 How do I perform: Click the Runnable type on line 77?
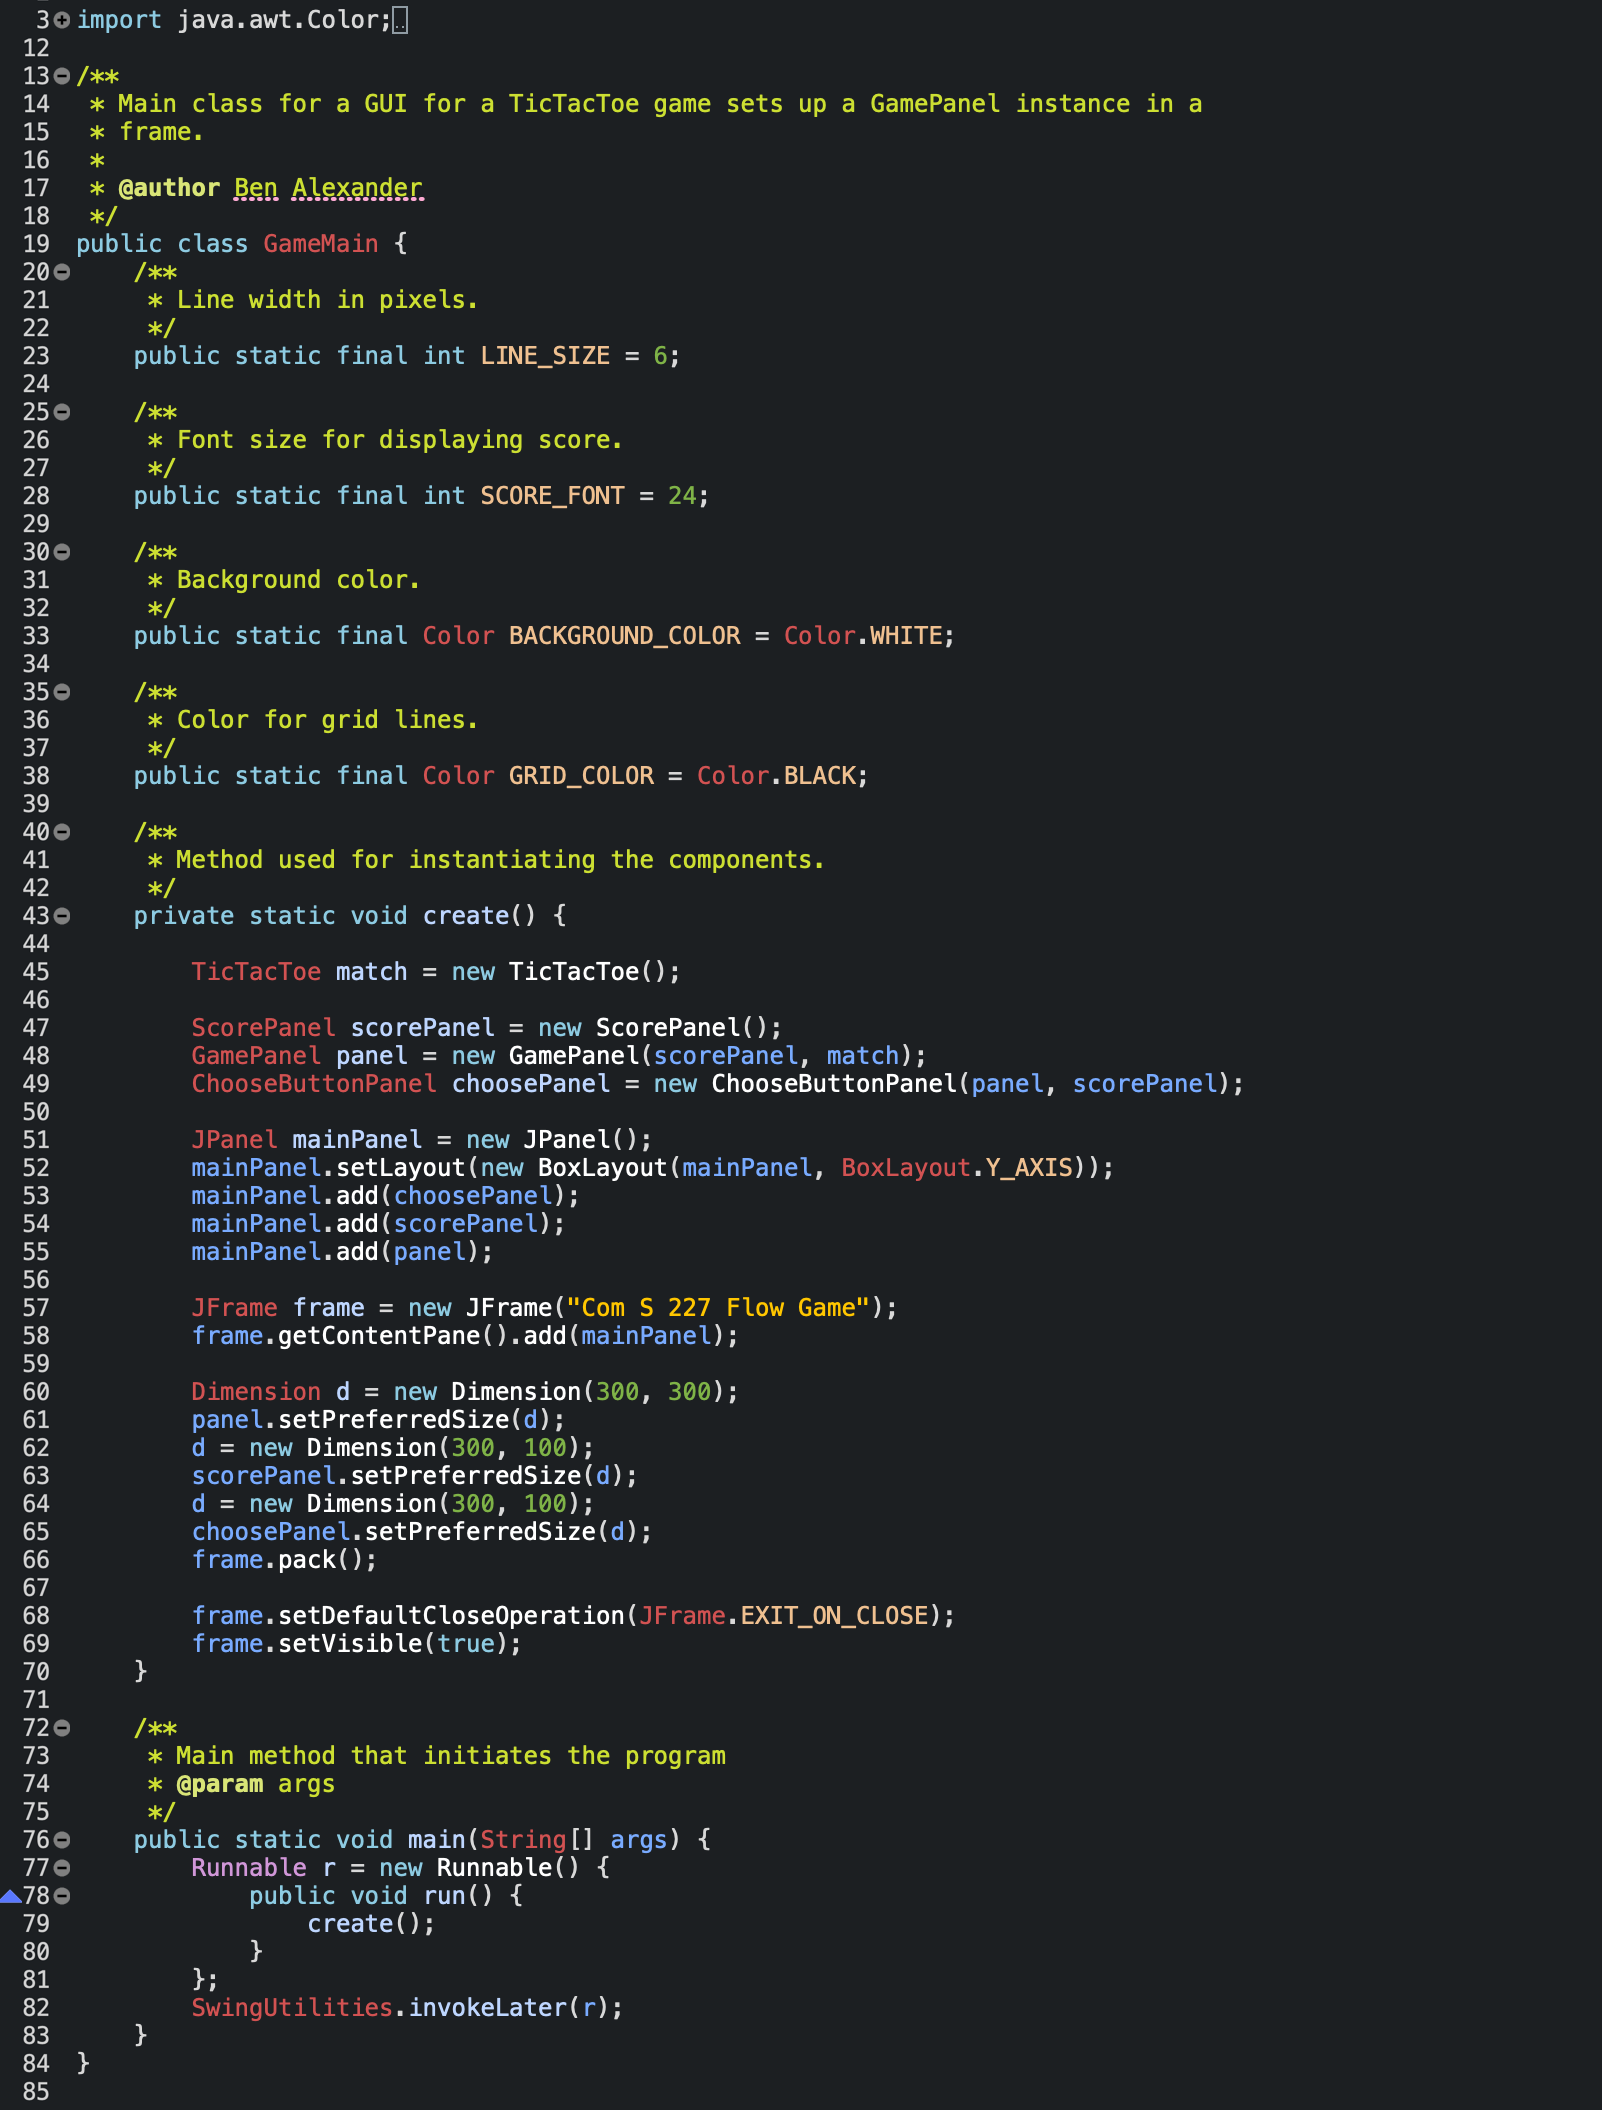(249, 1868)
